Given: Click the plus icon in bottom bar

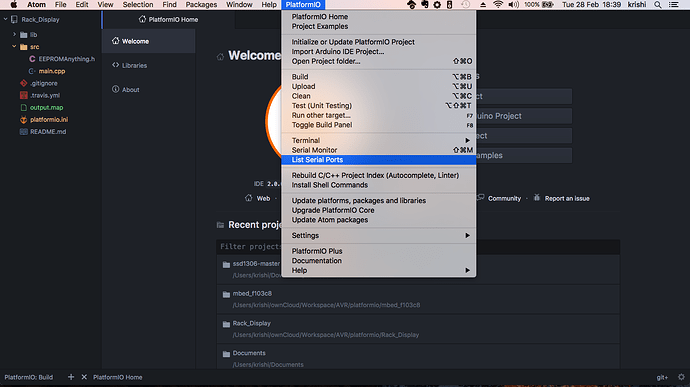Looking at the screenshot, I should tap(71, 377).
